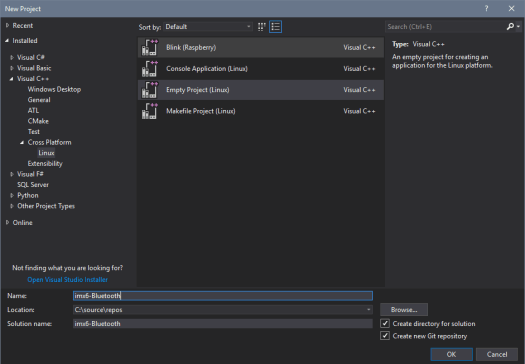Click the Solution name input field

223,323
